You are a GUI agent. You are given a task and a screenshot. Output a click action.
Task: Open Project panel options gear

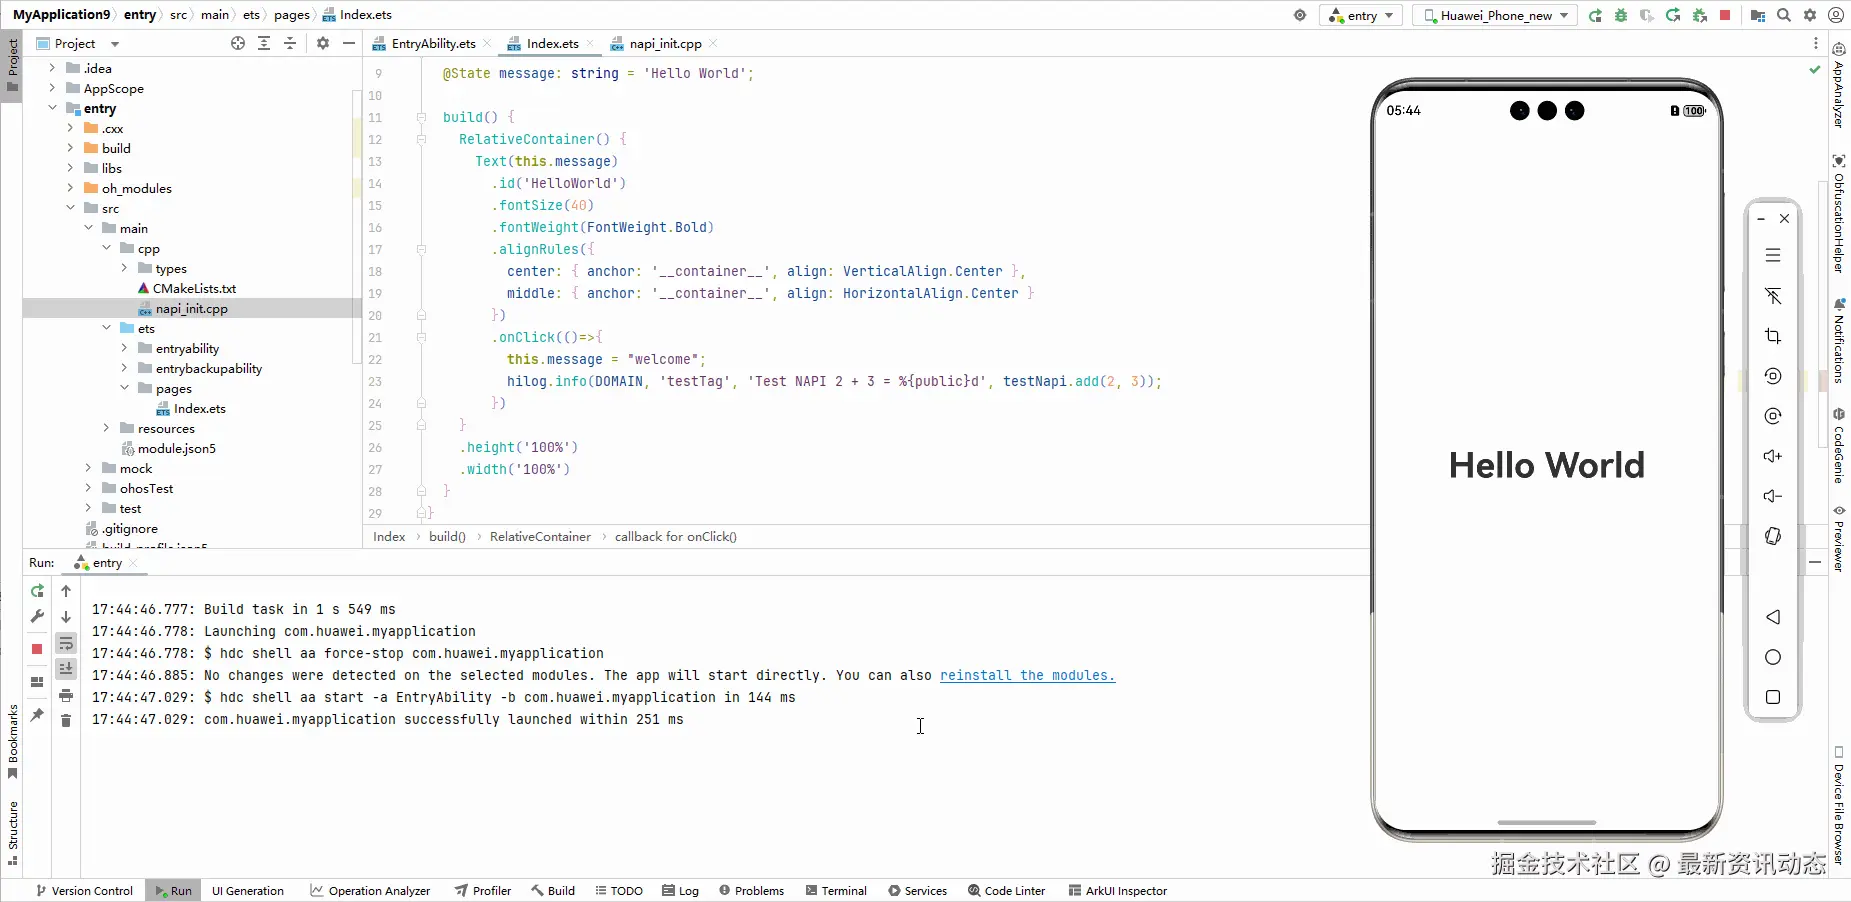[323, 43]
